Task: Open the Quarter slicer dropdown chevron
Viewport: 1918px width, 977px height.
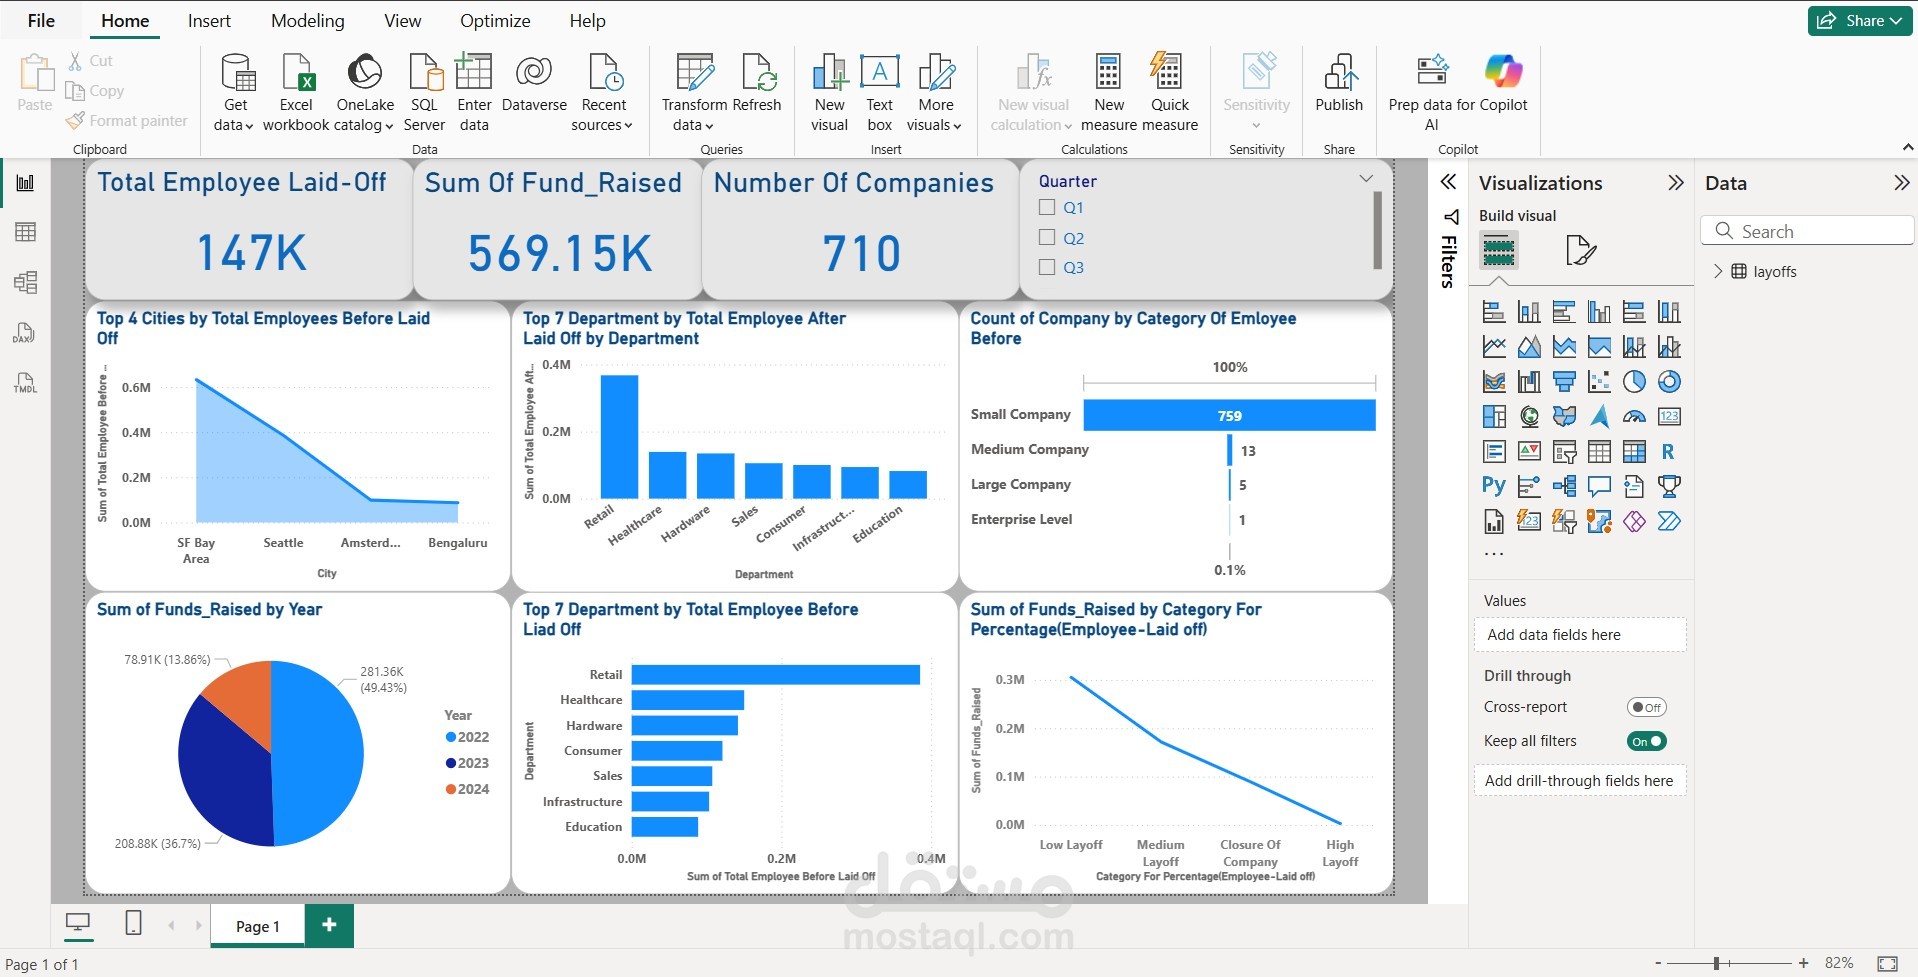Action: pos(1366,179)
